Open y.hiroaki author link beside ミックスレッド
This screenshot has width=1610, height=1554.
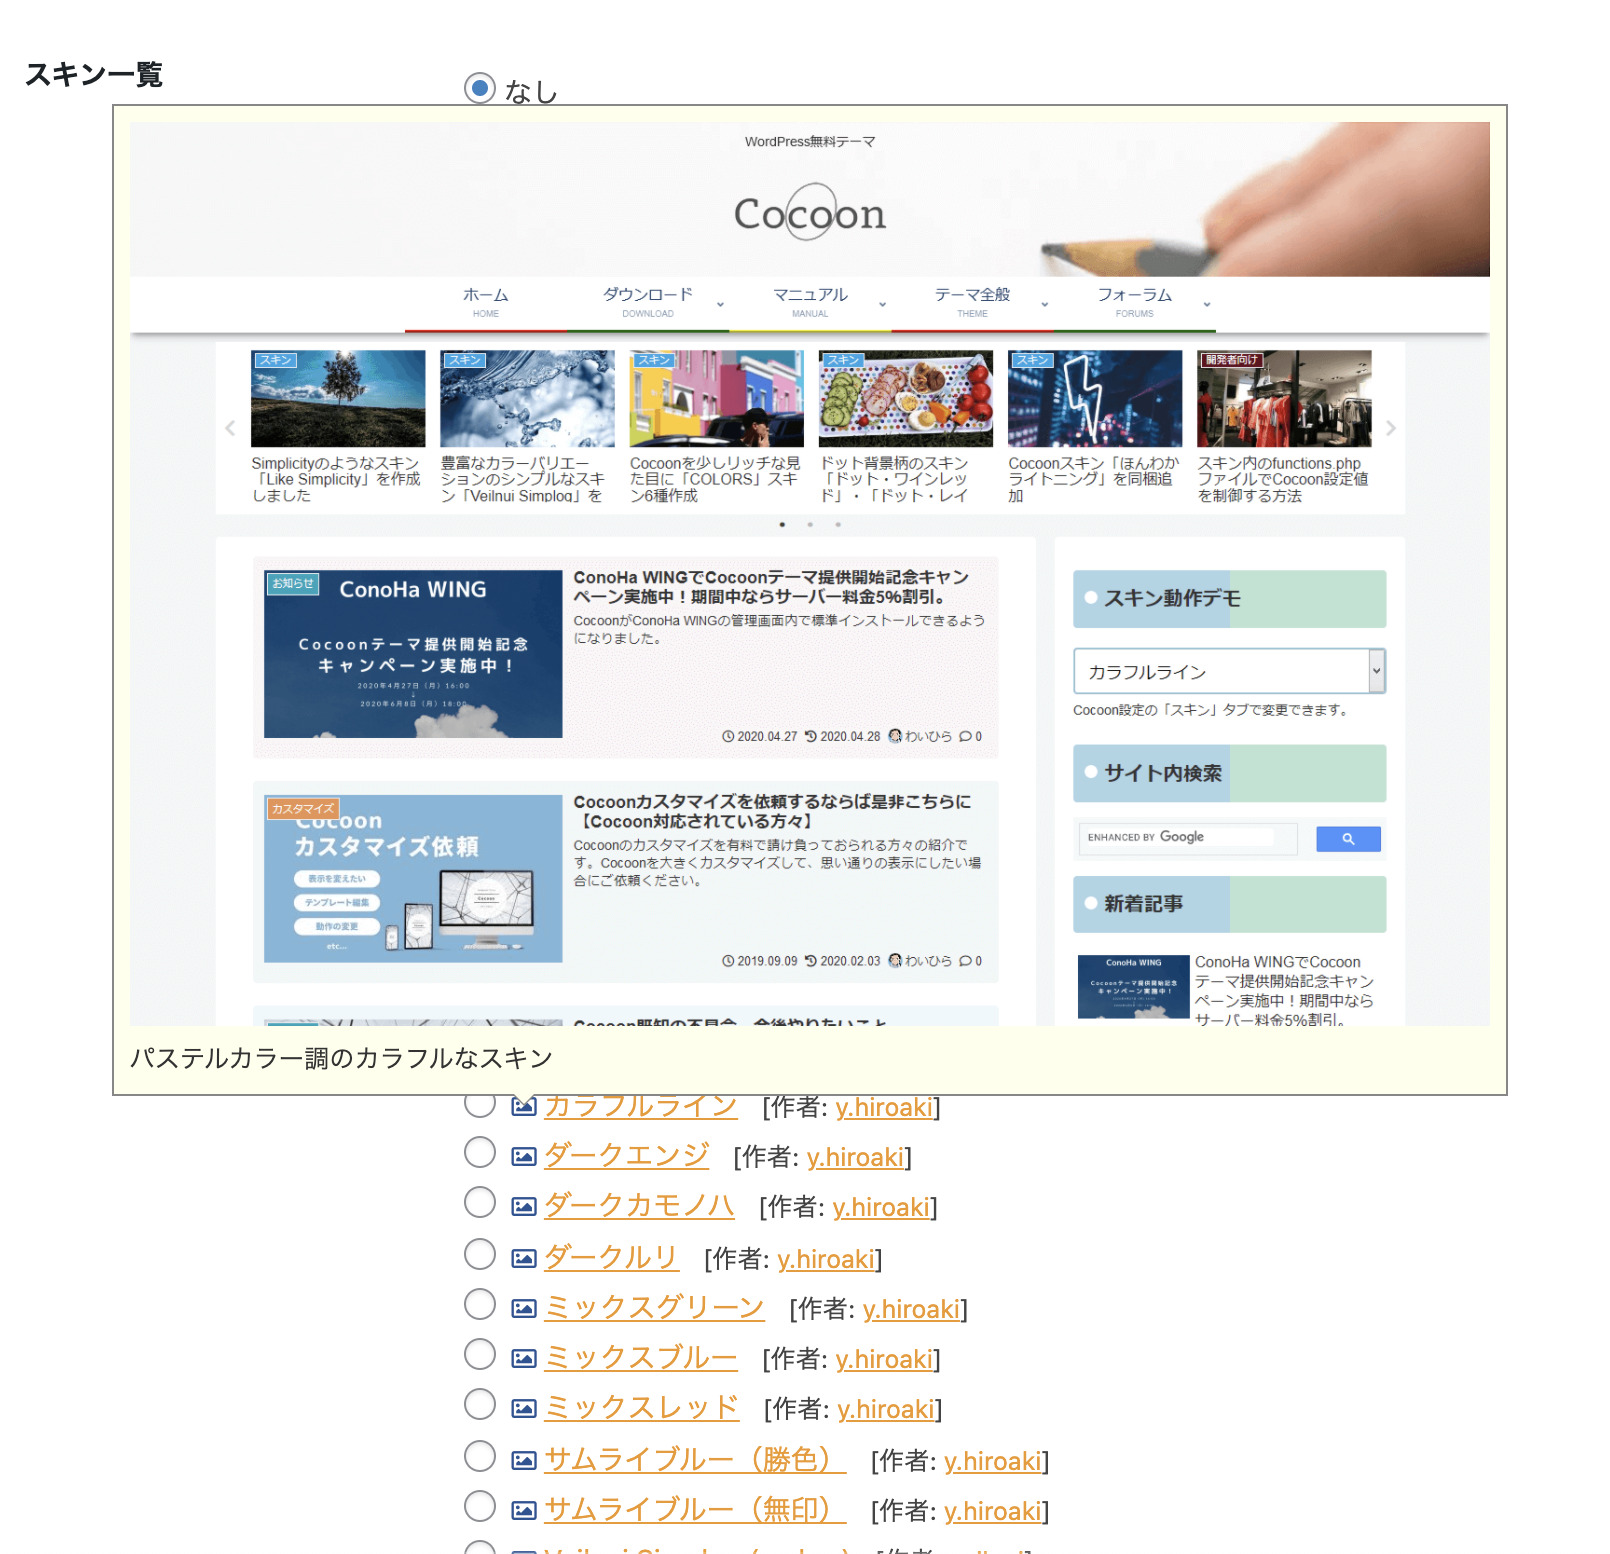click(x=885, y=1409)
